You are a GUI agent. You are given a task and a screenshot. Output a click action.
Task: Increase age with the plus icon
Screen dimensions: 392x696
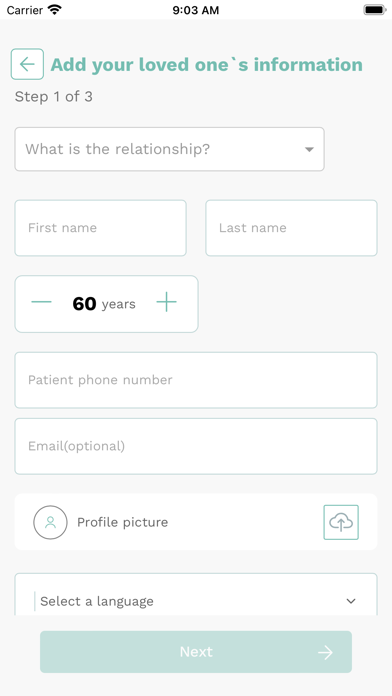click(166, 302)
